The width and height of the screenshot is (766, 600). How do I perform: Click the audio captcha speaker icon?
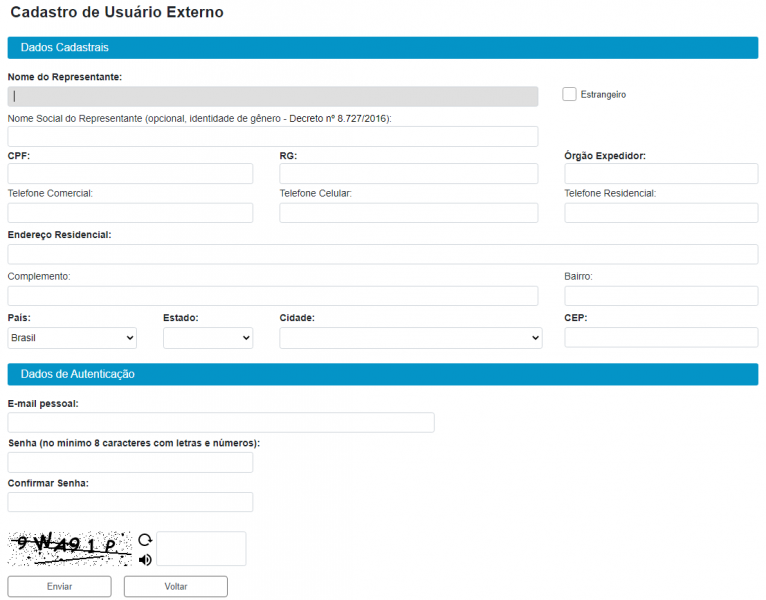coord(145,559)
